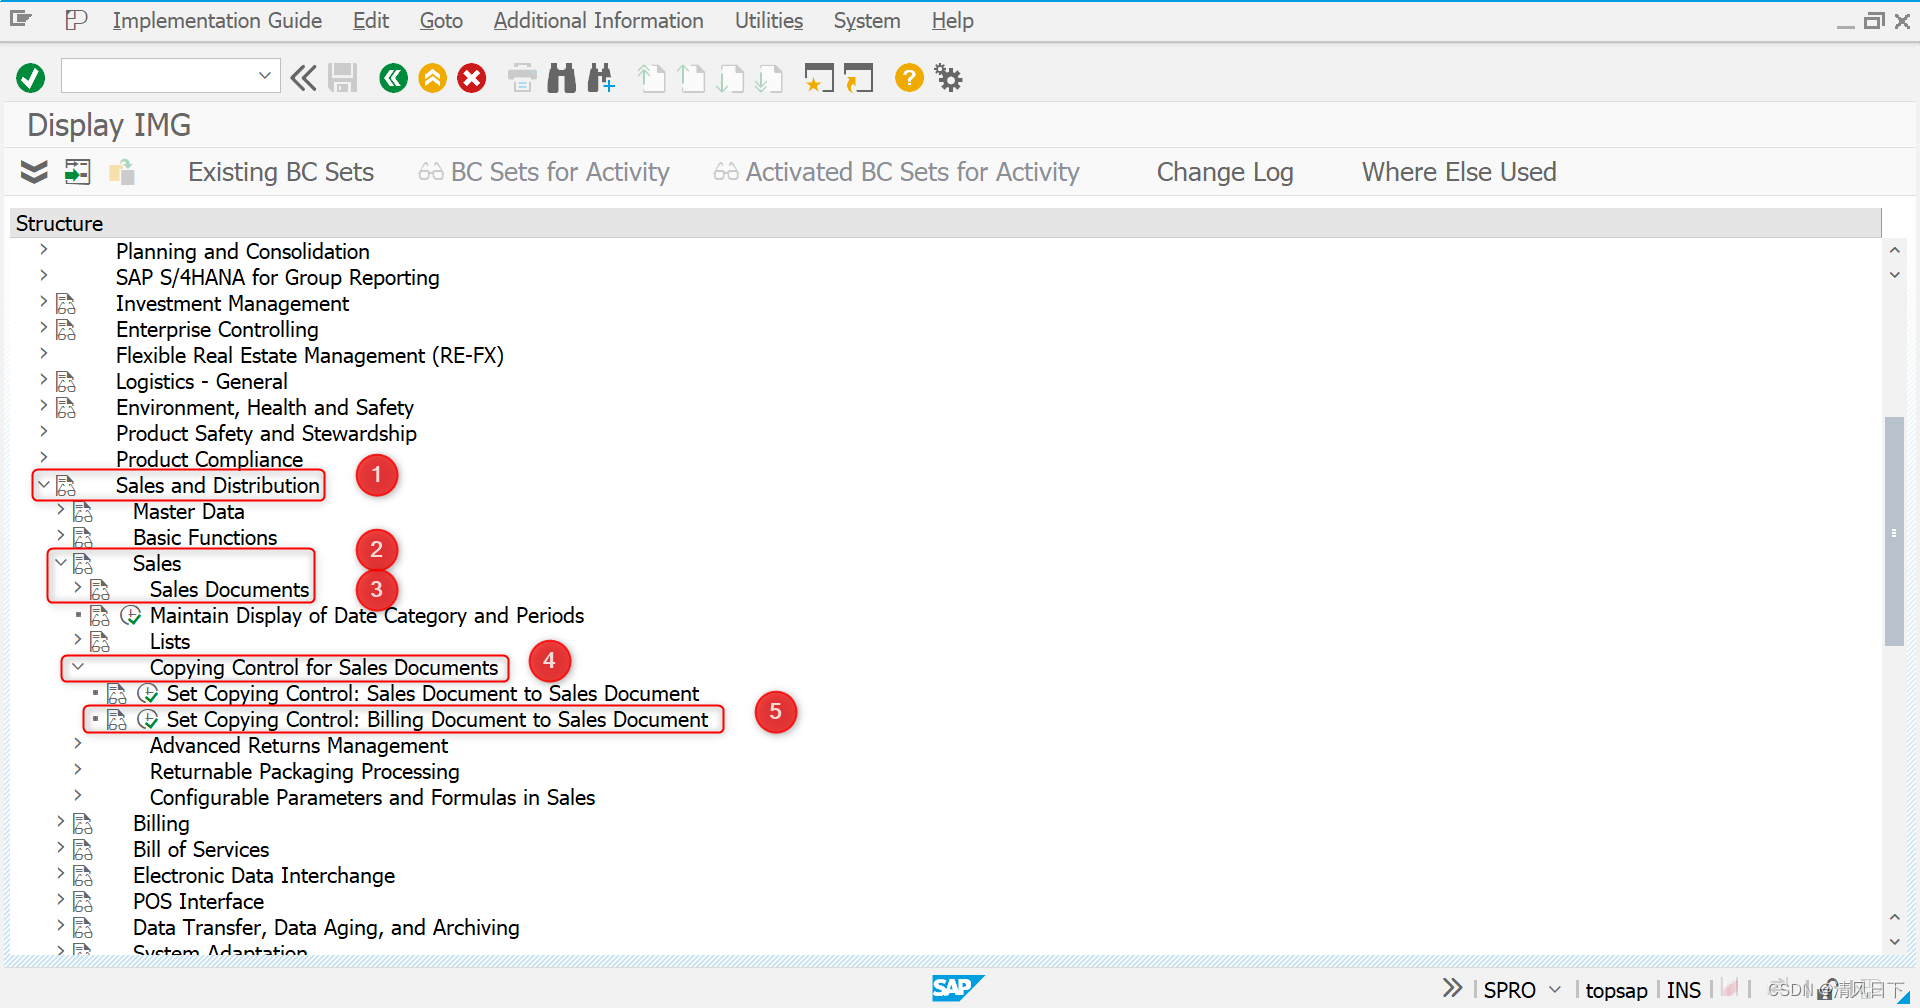This screenshot has width=1920, height=1008.
Task: Select the Bill of Services row
Action: (201, 849)
